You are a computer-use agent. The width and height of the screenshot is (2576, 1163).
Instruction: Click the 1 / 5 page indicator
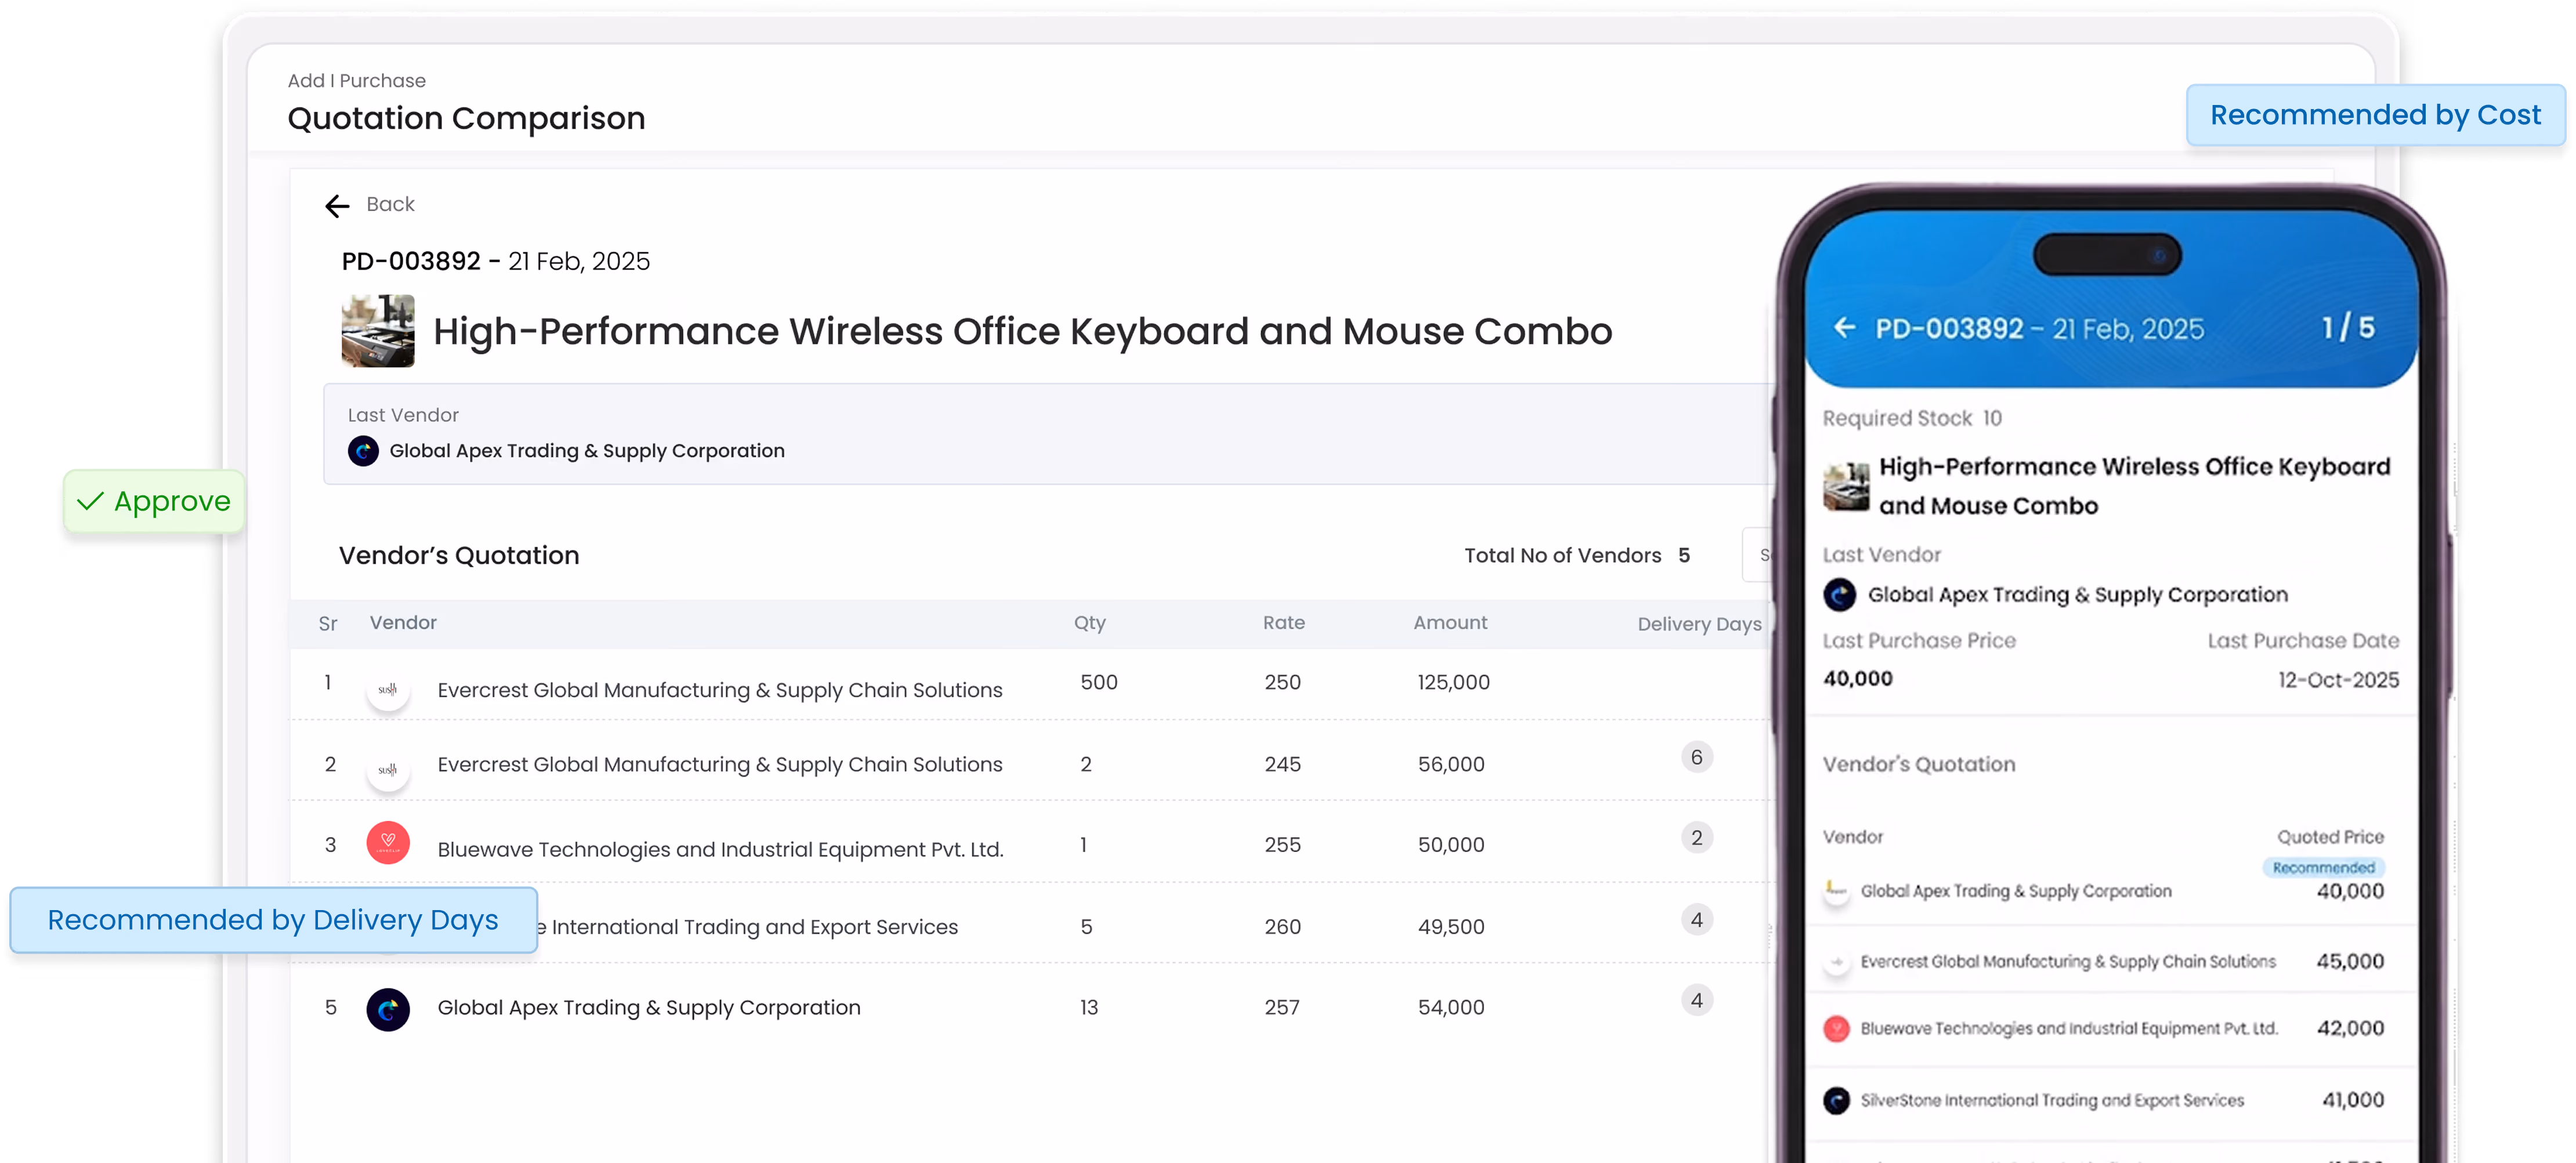(x=2348, y=328)
